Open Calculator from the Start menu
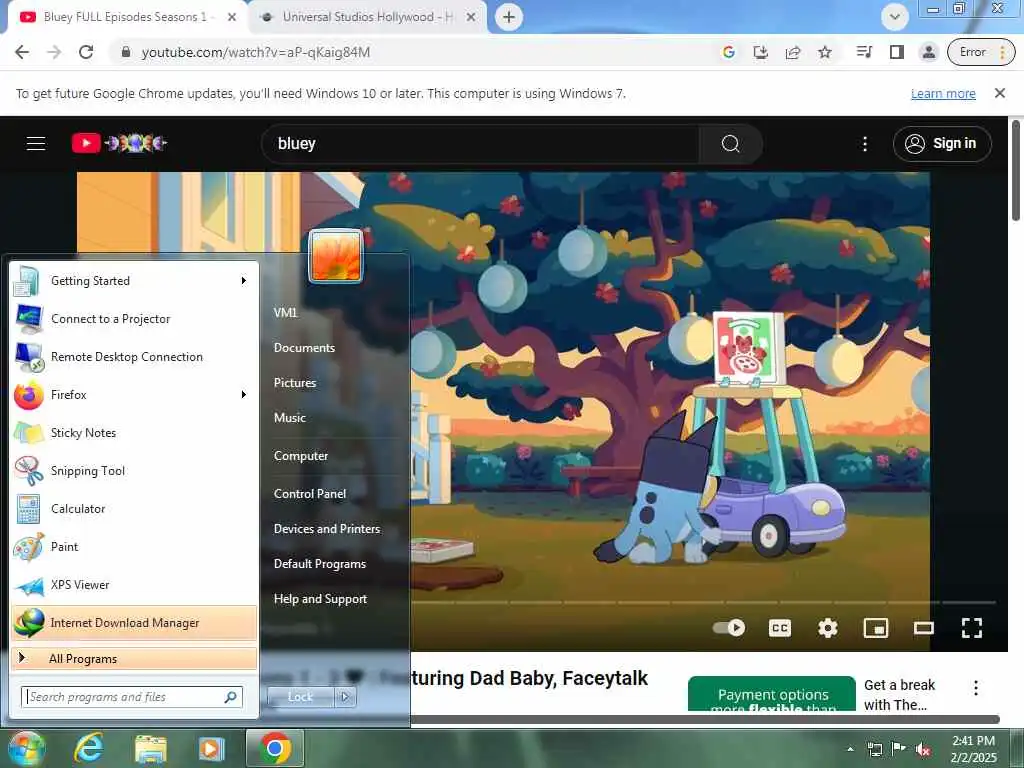 134,509
